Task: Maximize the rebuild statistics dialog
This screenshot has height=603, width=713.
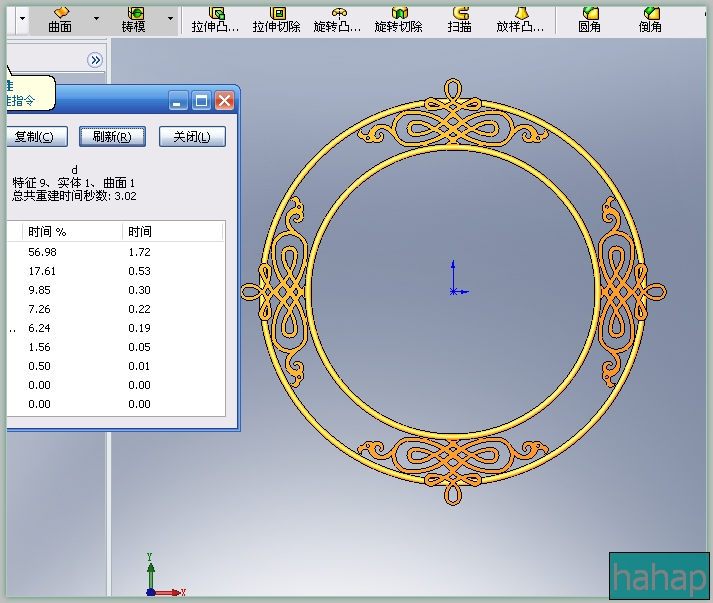Action: click(201, 100)
